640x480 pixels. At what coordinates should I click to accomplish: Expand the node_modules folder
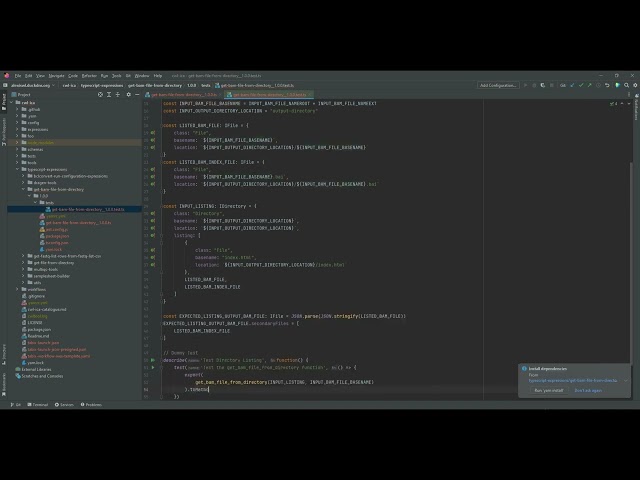coord(17,142)
